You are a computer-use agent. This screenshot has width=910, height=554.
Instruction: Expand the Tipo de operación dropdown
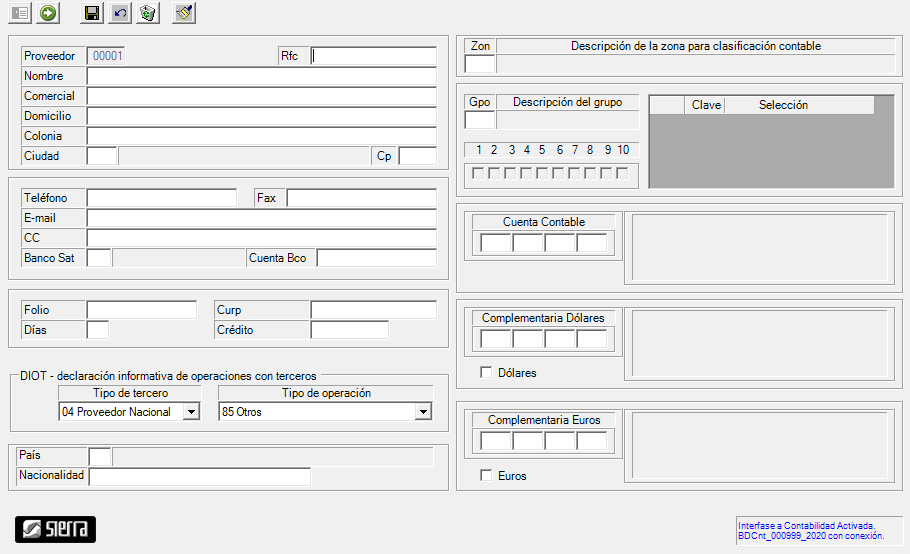(423, 412)
